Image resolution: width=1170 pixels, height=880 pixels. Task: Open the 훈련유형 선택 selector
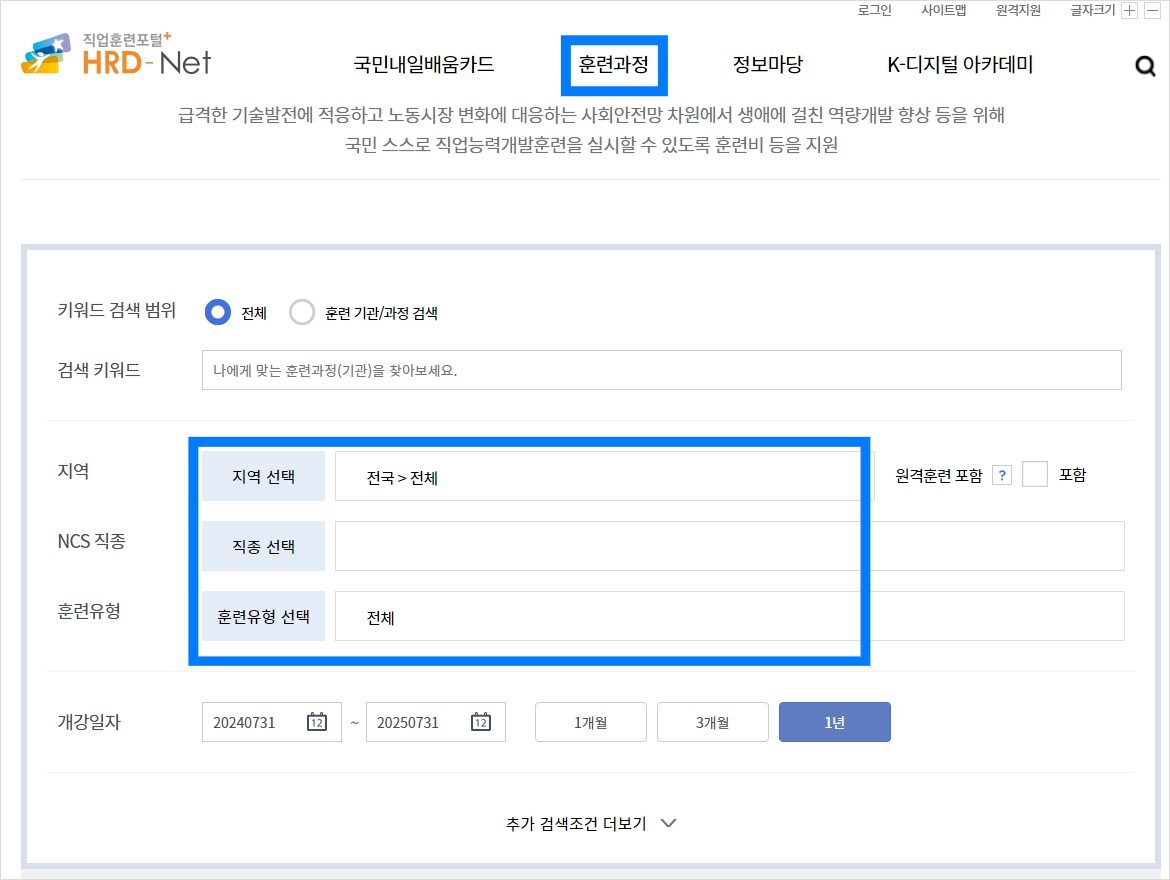[263, 616]
